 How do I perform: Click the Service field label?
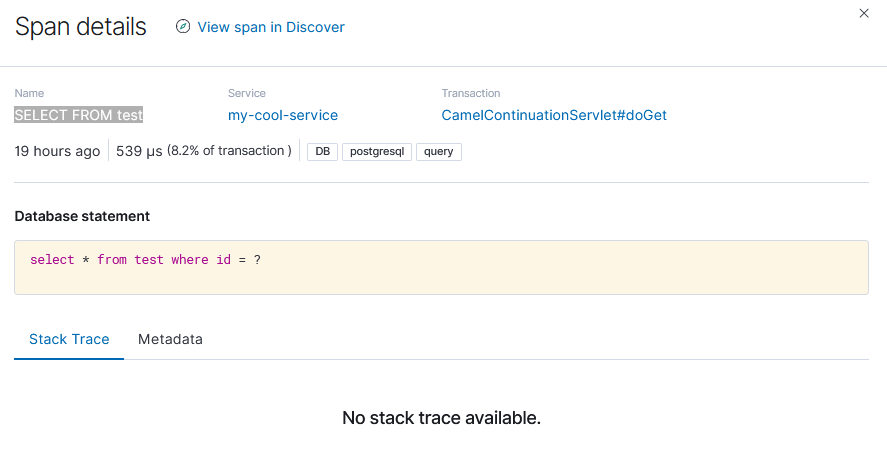coord(247,93)
